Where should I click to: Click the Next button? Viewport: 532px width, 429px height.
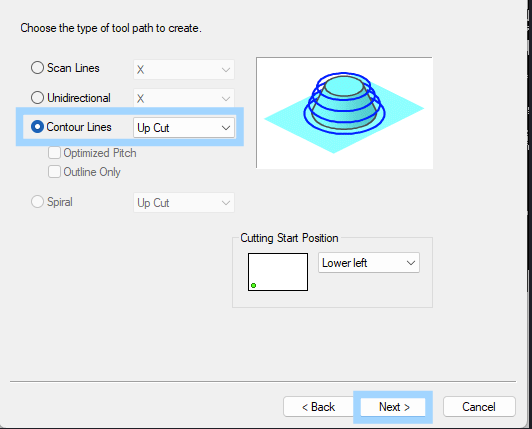pos(393,407)
